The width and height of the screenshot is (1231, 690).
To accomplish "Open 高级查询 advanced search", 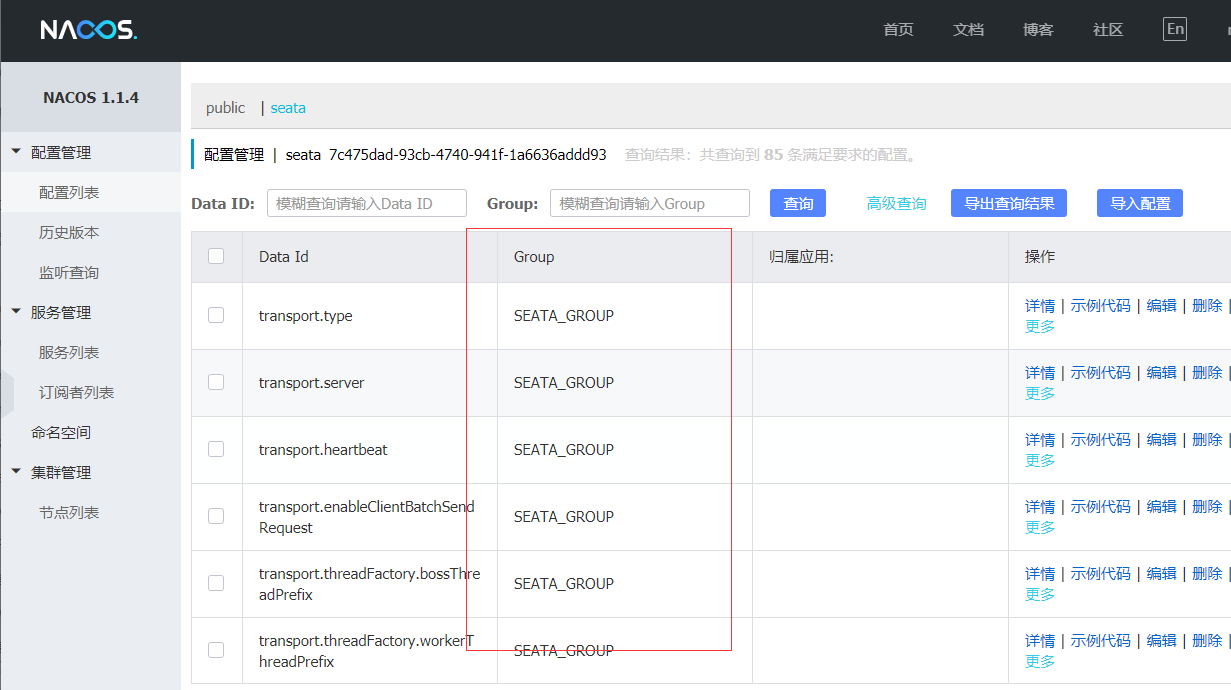I will point(896,203).
